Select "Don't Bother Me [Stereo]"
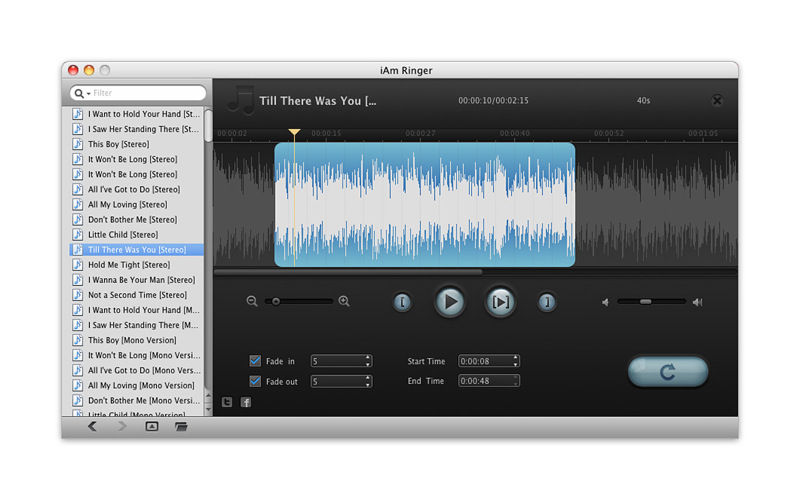 [136, 219]
